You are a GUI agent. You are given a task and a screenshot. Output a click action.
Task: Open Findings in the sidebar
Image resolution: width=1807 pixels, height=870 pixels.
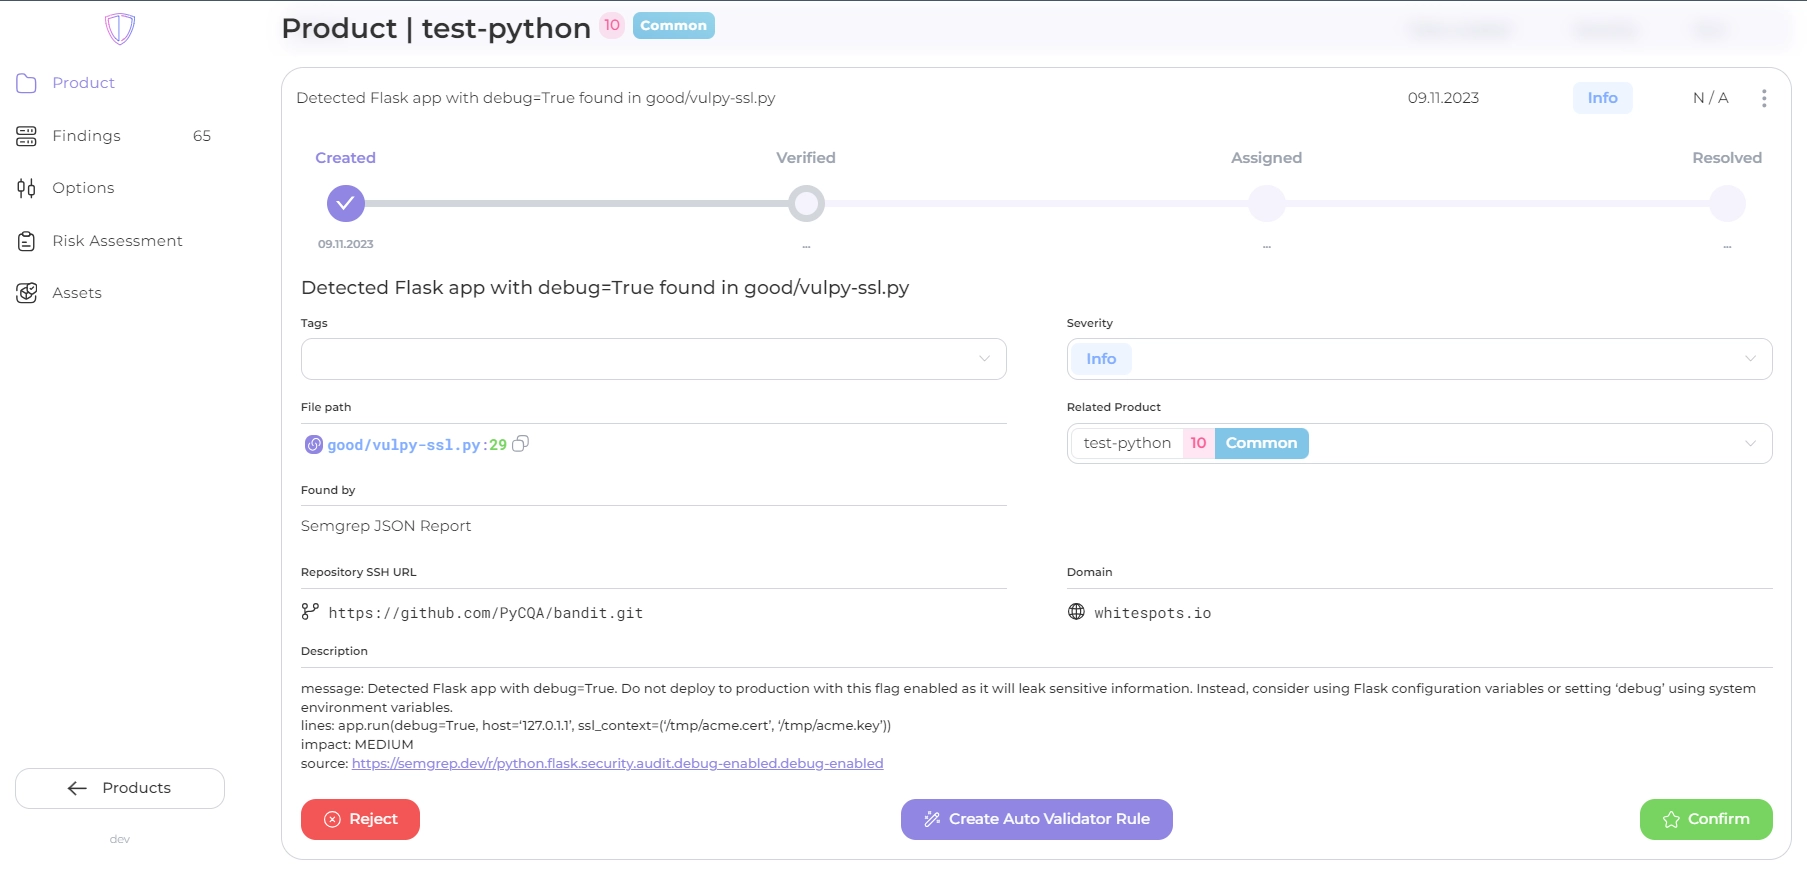(x=86, y=136)
